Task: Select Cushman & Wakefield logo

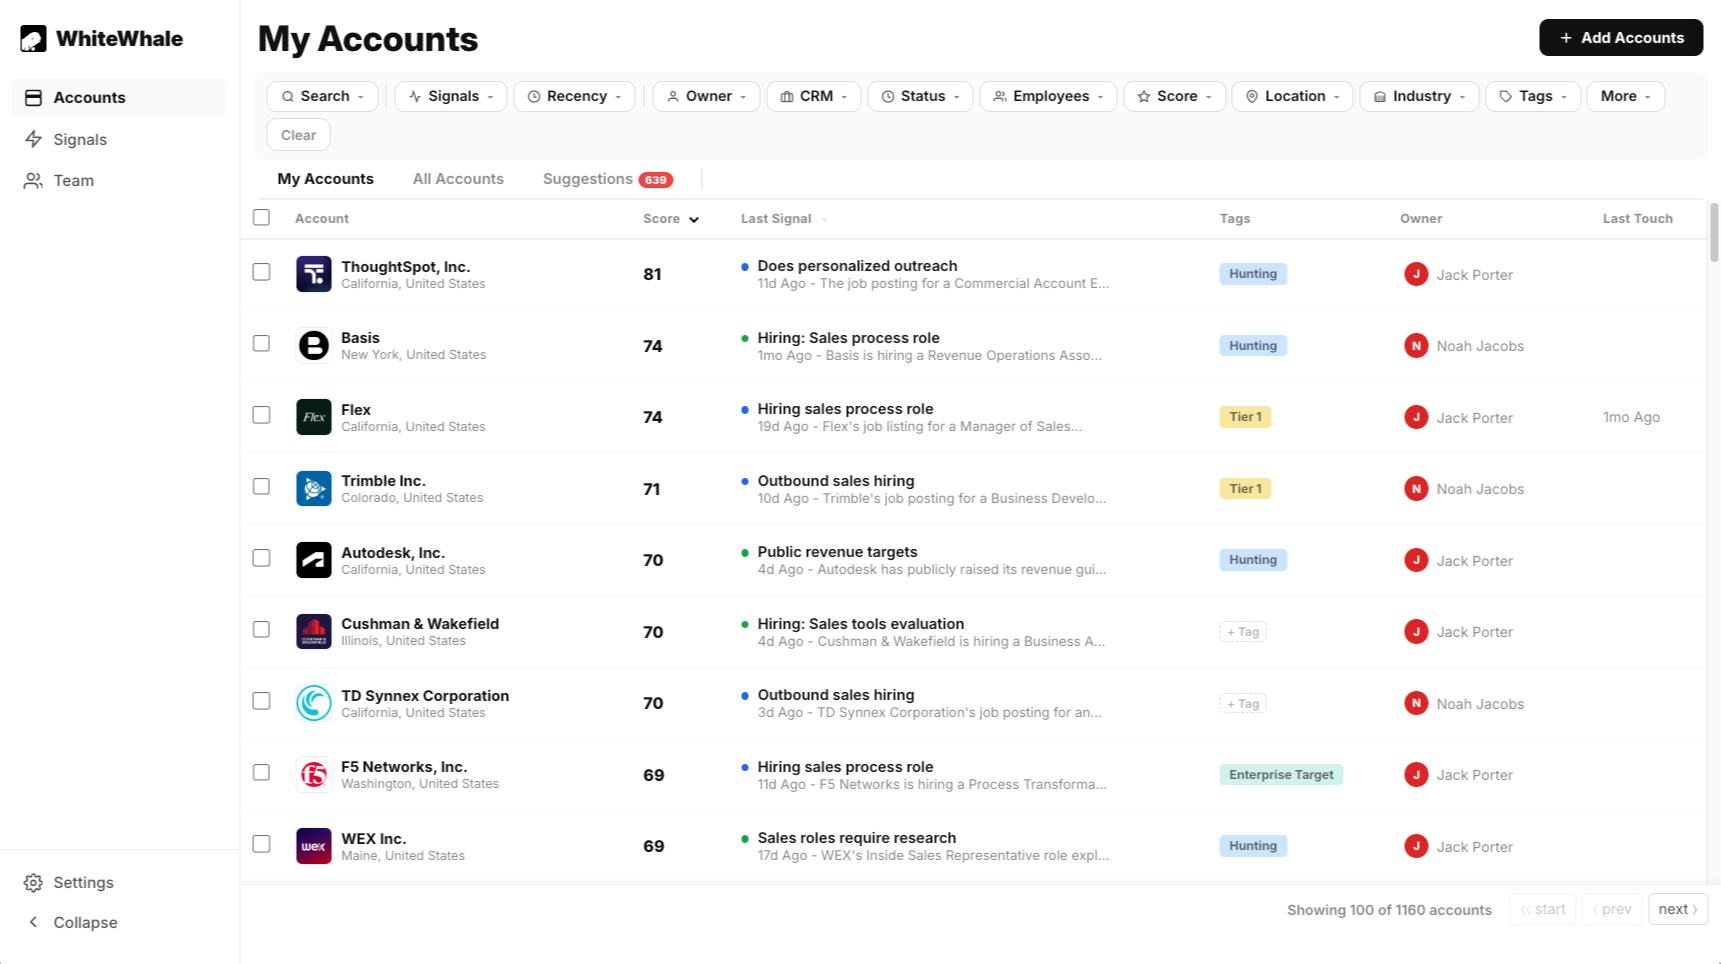Action: point(314,631)
